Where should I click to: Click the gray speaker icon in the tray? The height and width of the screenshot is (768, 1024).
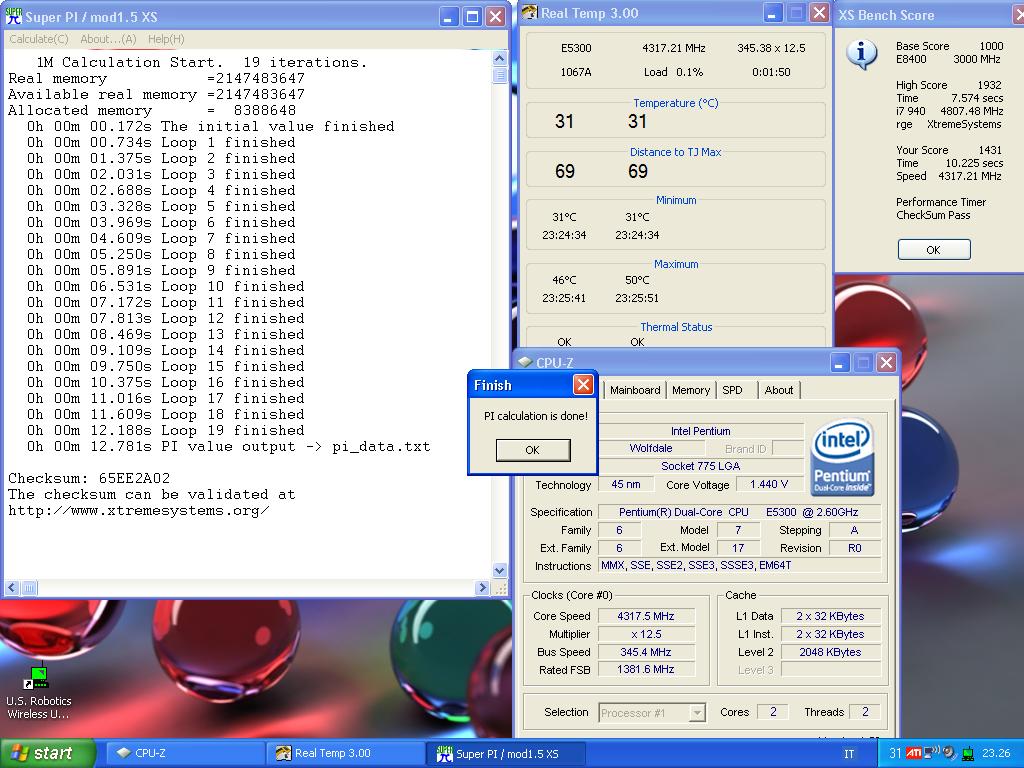pos(950,753)
